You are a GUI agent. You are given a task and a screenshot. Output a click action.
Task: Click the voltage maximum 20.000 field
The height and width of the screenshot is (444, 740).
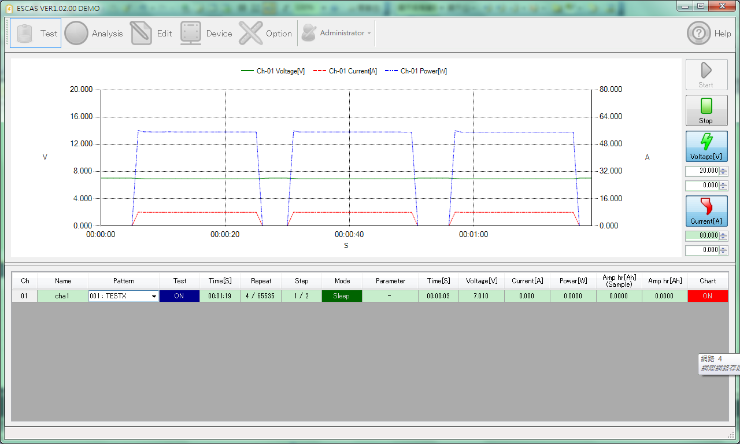pos(699,171)
